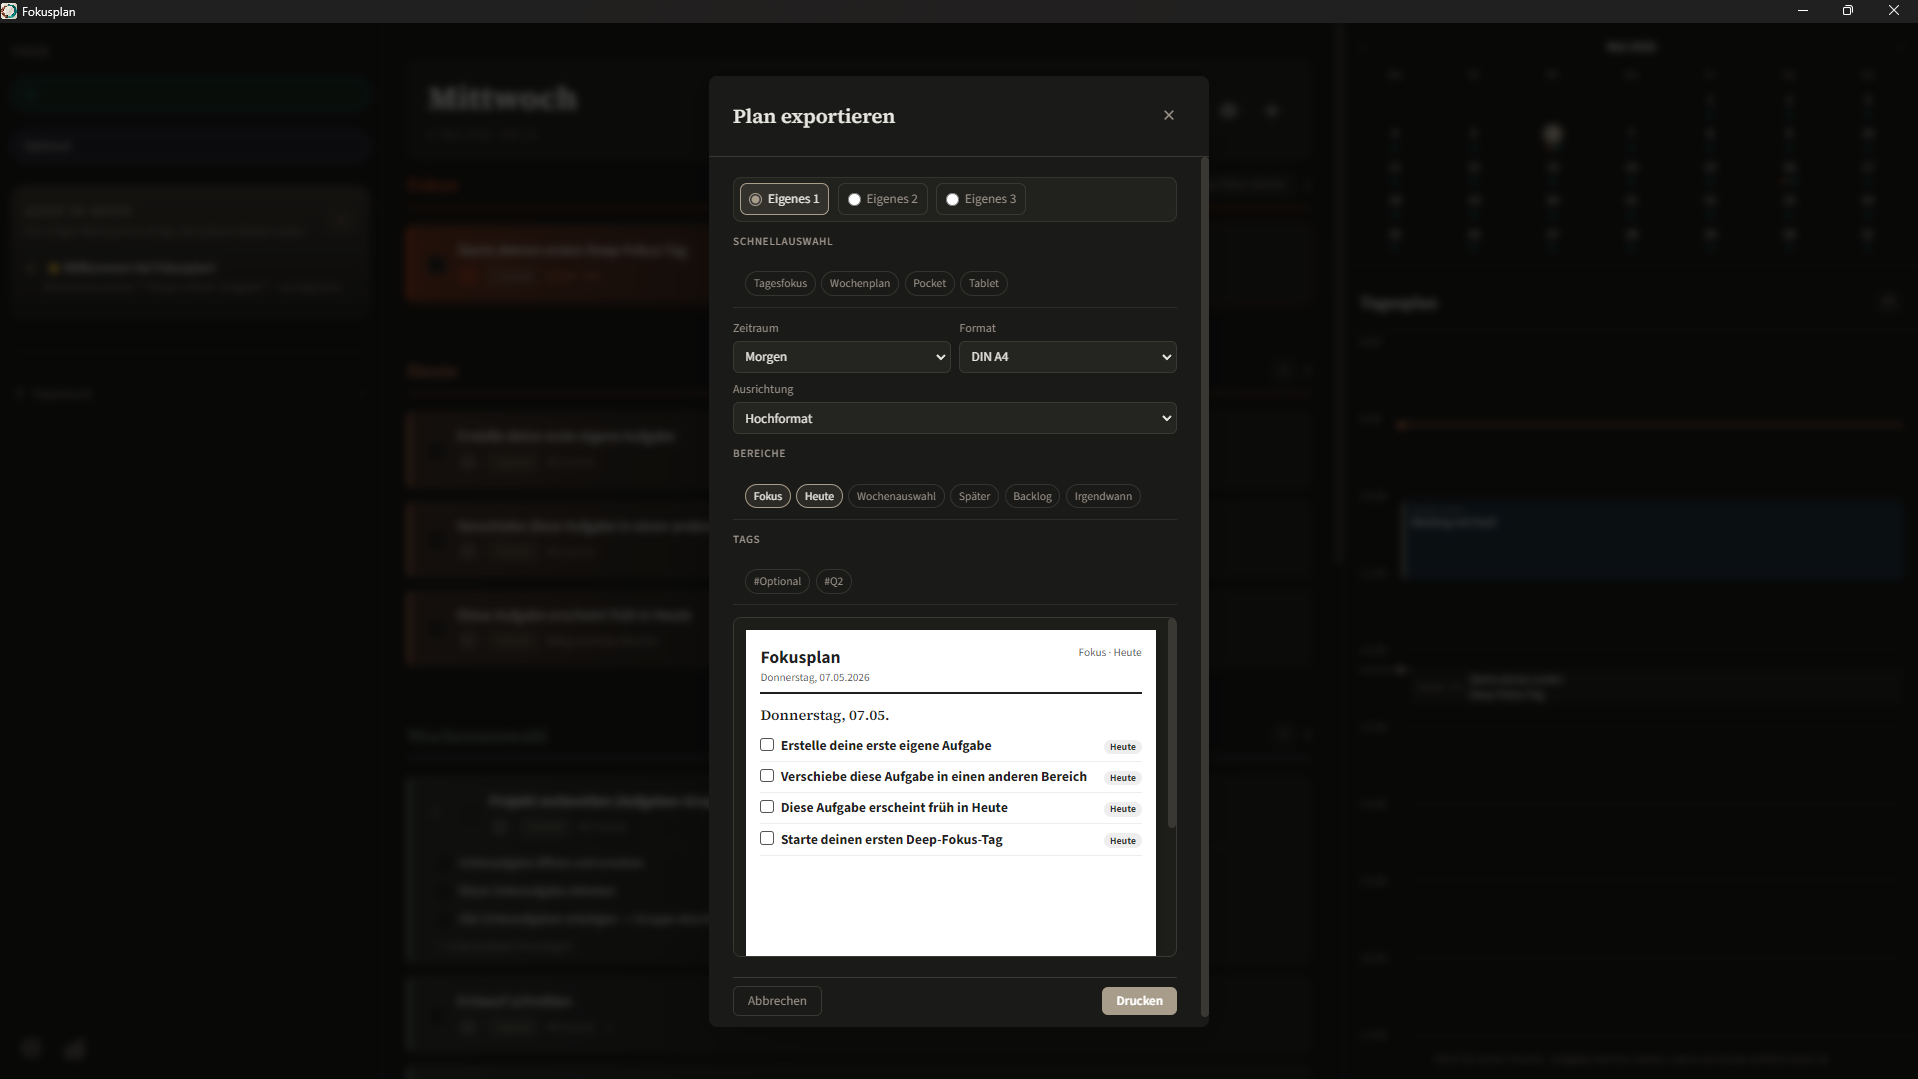Screen dimensions: 1918x1079
Task: Choose the Tagesfokus quick preset
Action: (780, 283)
